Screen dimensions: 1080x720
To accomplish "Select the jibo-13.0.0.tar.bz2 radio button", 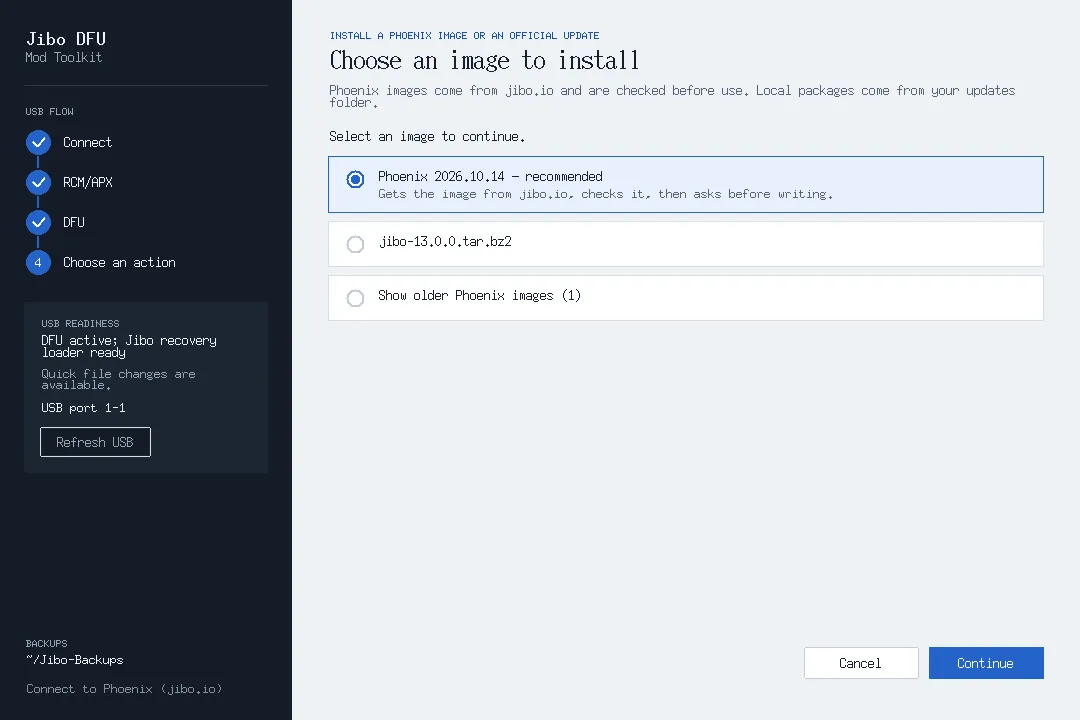I will click(355, 244).
